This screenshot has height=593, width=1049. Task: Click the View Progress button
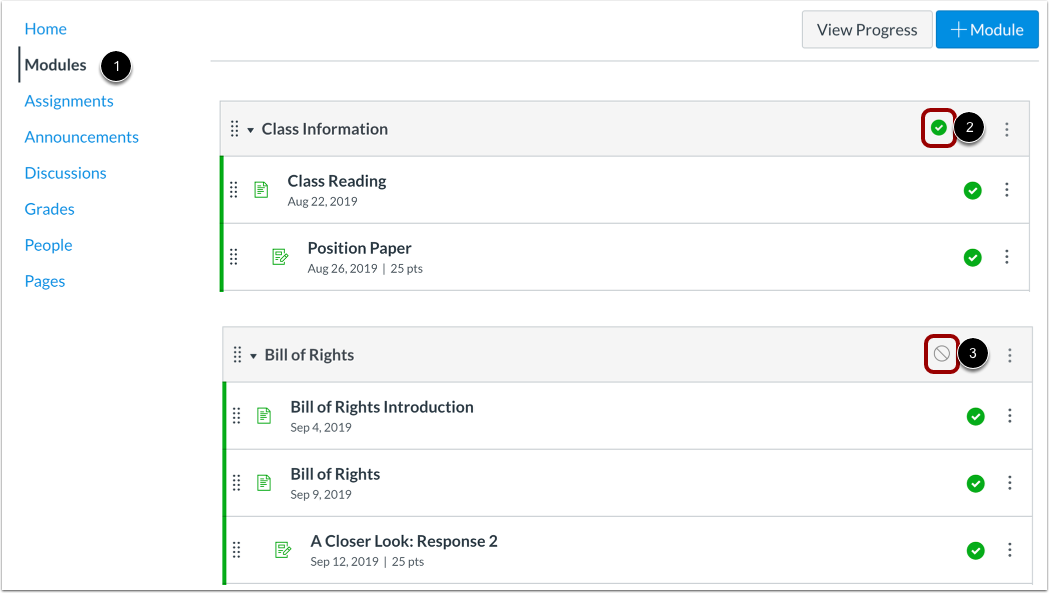[866, 29]
